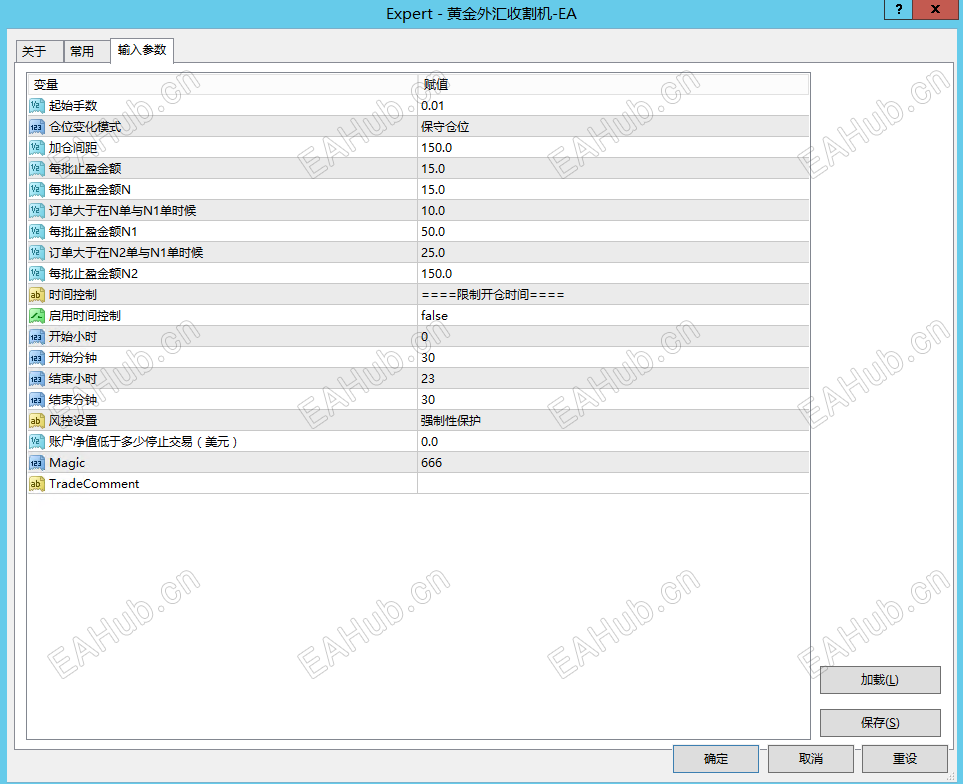963x784 pixels.
Task: Click the string icon beside 时间控制
Action: [37, 295]
